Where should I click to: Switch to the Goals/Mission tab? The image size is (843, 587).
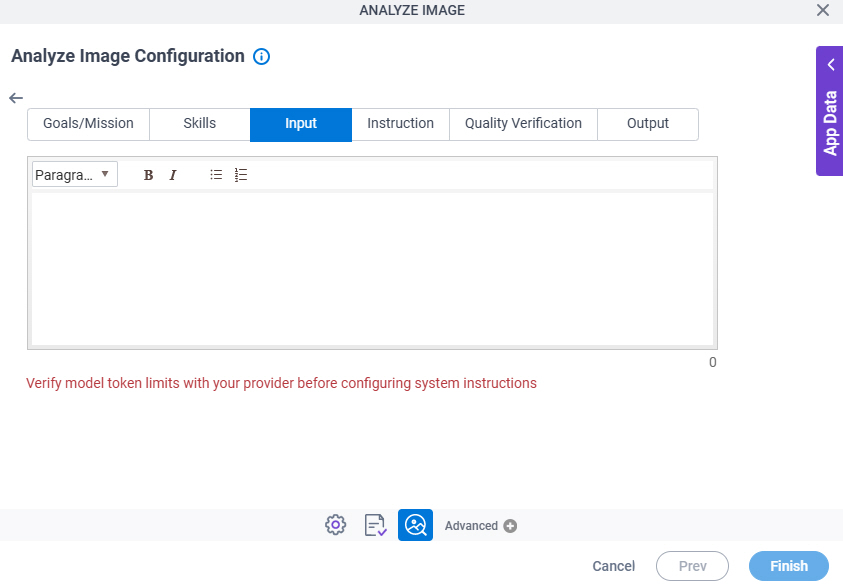point(88,124)
